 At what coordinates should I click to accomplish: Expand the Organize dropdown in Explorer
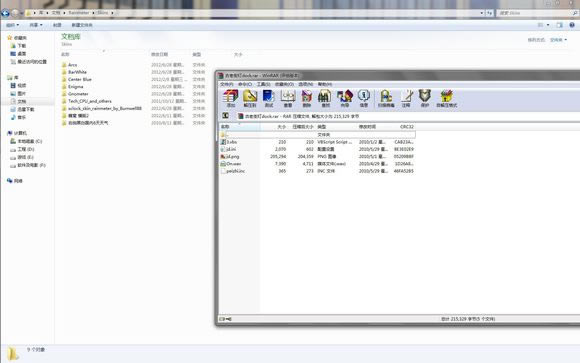click(x=13, y=25)
